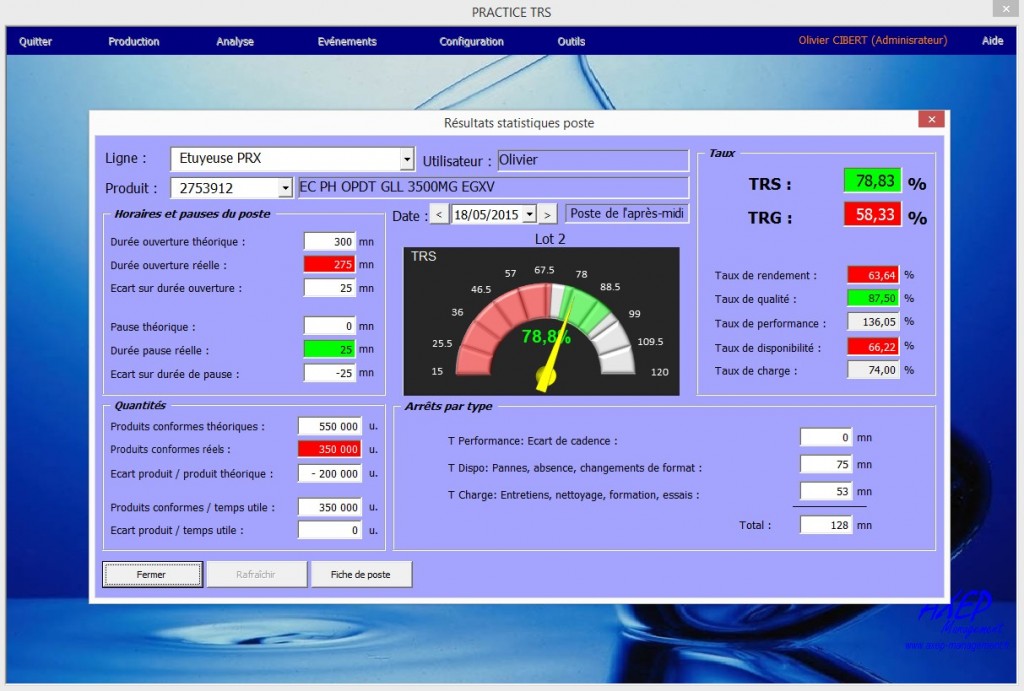
Task: Click the Quantités group heading
Action: coord(140,405)
